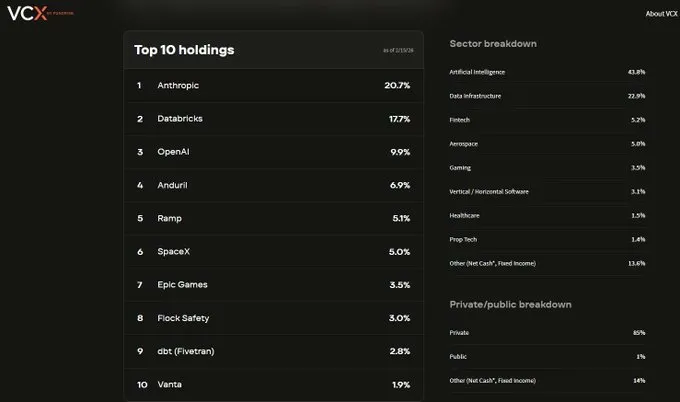This screenshot has width=680, height=402.
Task: Click the Top 10 holdings heading
Action: [x=184, y=50]
